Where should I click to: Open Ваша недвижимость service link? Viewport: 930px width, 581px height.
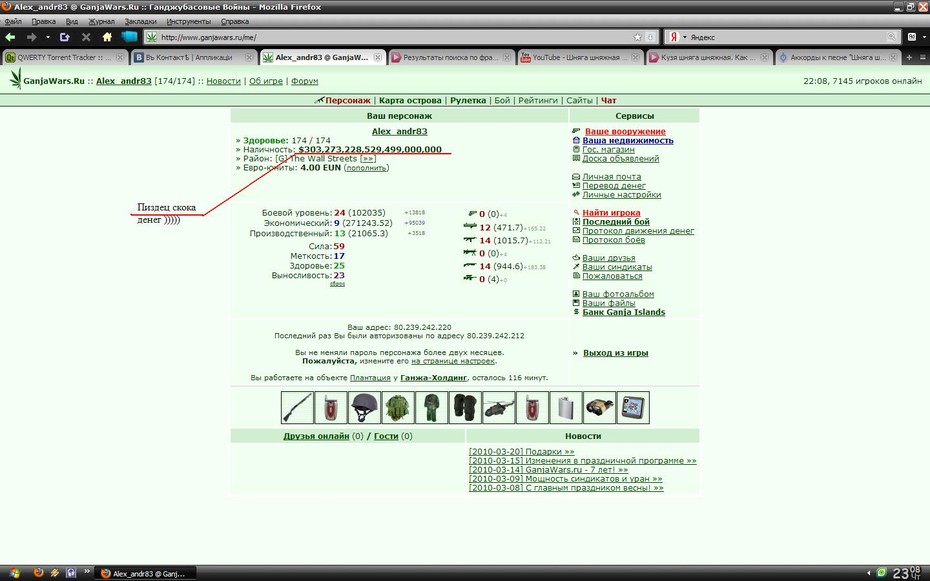point(628,141)
